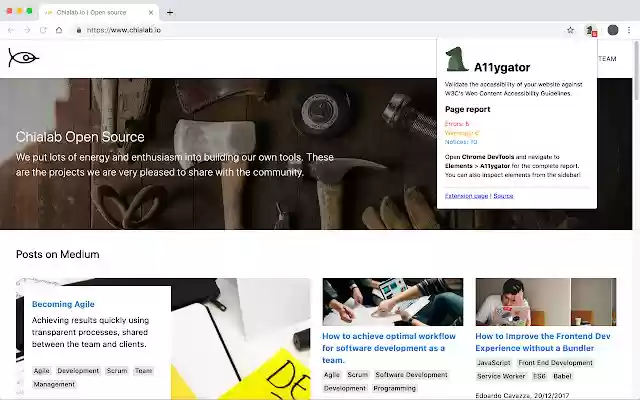640x400 pixels.
Task: Go to the browser home page
Action: [x=59, y=30]
